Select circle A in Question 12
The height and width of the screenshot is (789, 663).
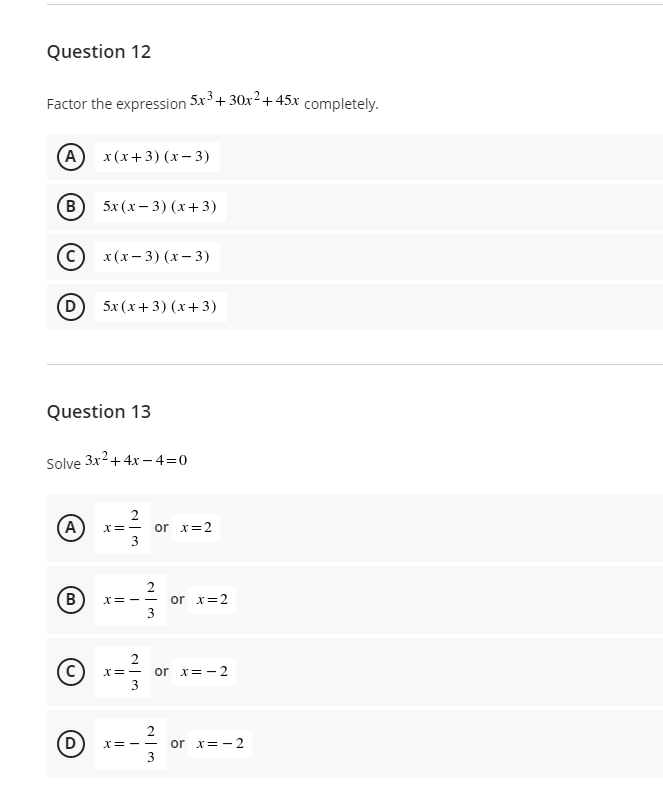tap(70, 156)
